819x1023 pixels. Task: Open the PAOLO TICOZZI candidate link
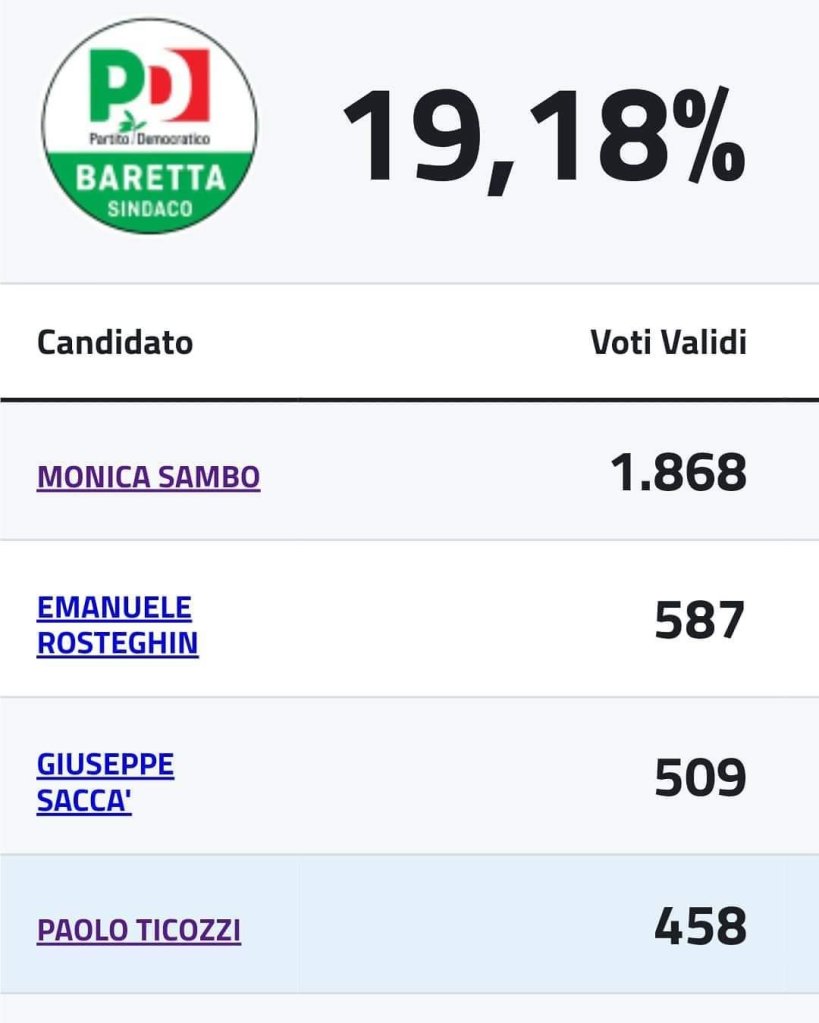coord(139,931)
